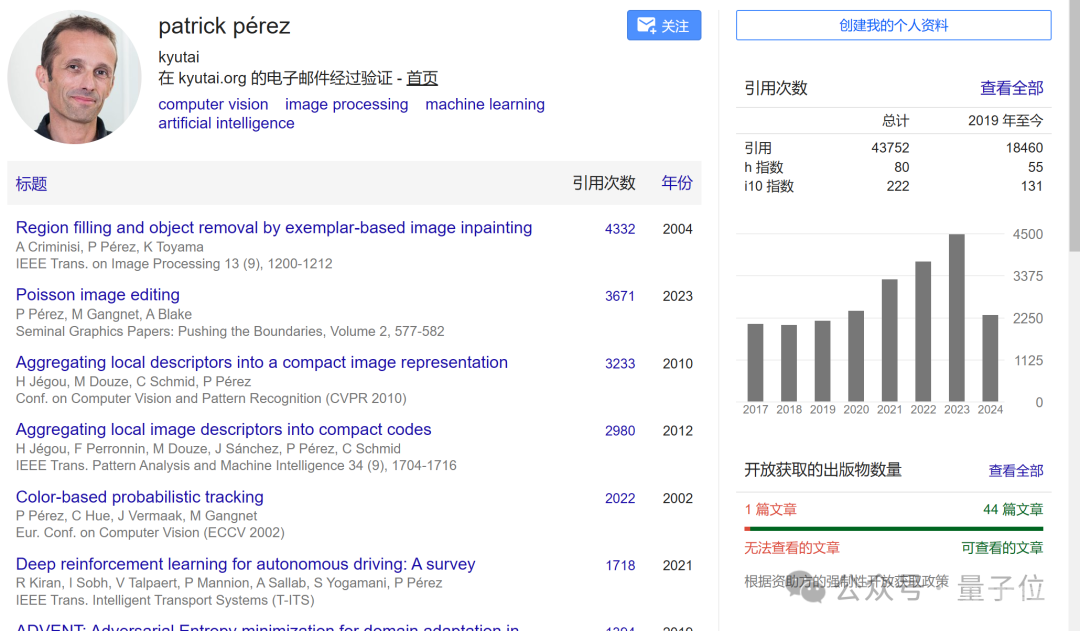Image resolution: width=1080 pixels, height=631 pixels.
Task: Open Color-based probabilistic tracking paper
Action: tap(139, 497)
